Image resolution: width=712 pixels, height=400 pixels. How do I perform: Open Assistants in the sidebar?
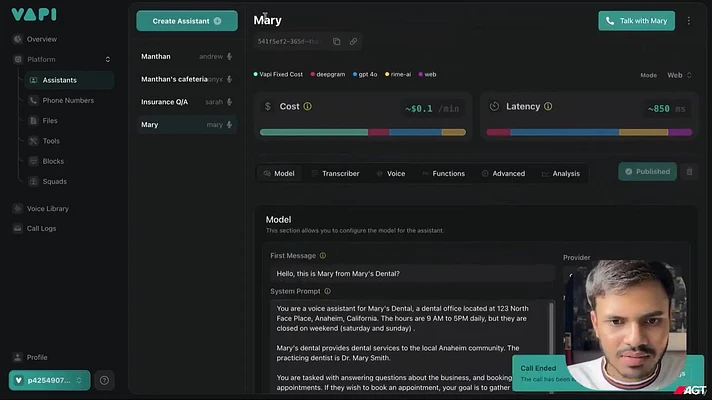pos(69,80)
